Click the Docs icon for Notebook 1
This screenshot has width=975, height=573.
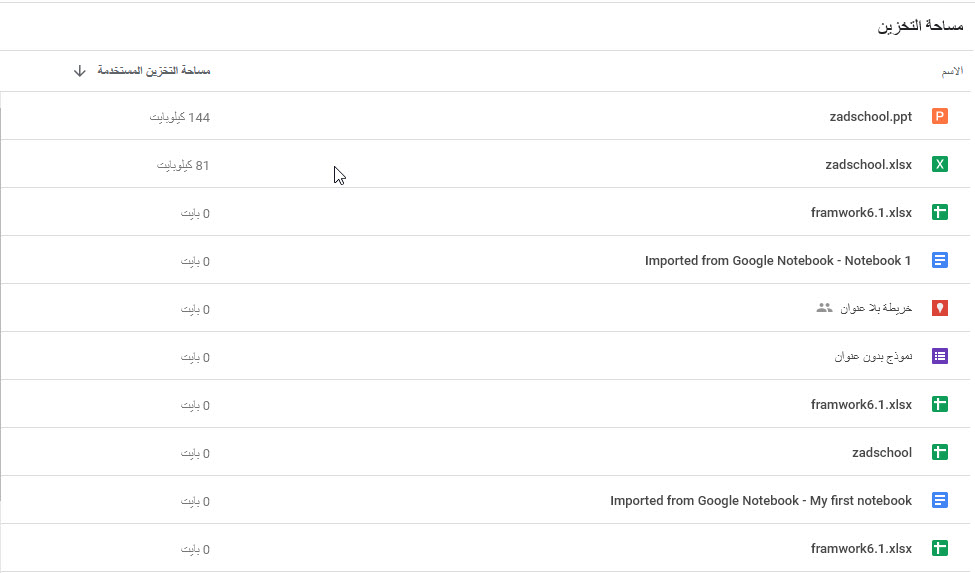pos(940,260)
